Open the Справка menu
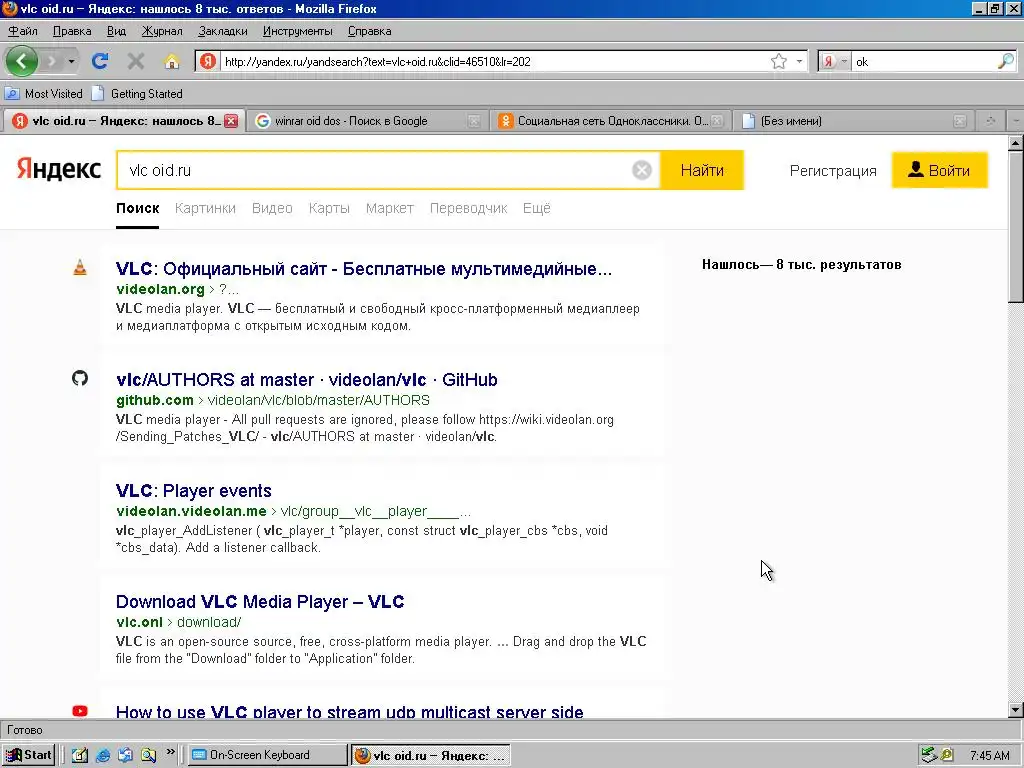This screenshot has height=768, width=1024. [x=370, y=31]
